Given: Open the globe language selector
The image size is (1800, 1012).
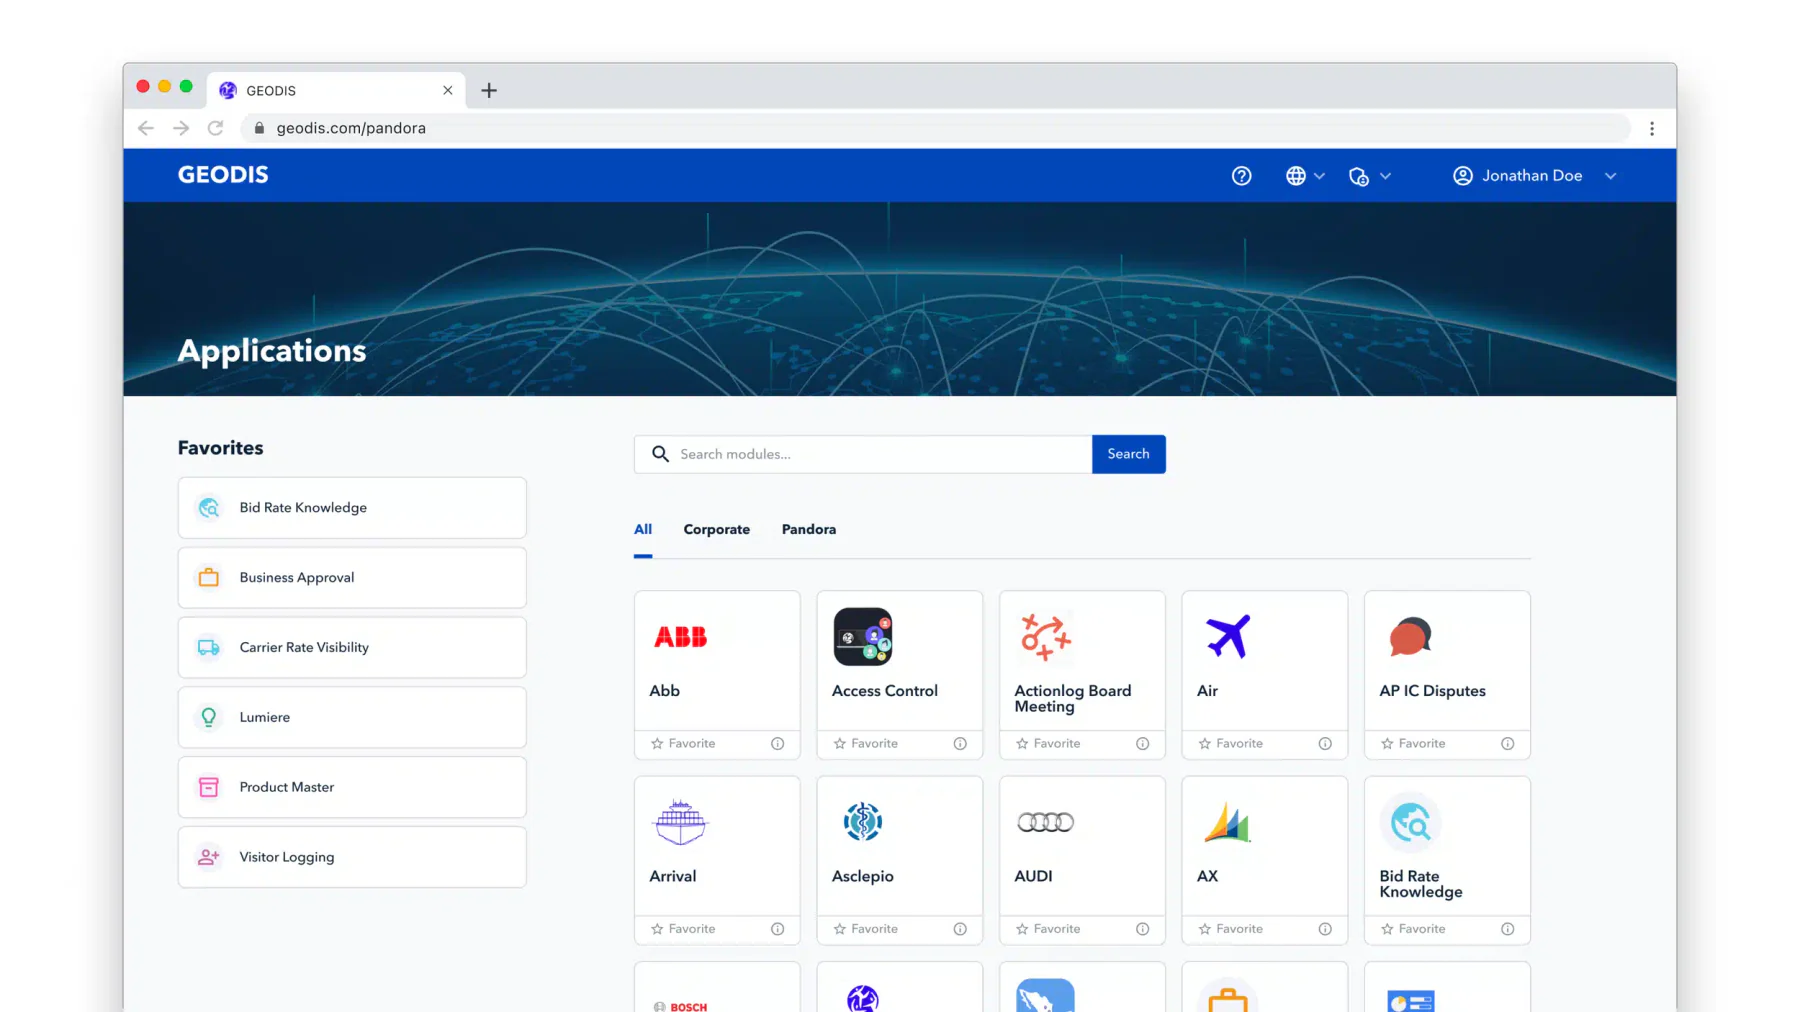Looking at the screenshot, I should [1296, 176].
